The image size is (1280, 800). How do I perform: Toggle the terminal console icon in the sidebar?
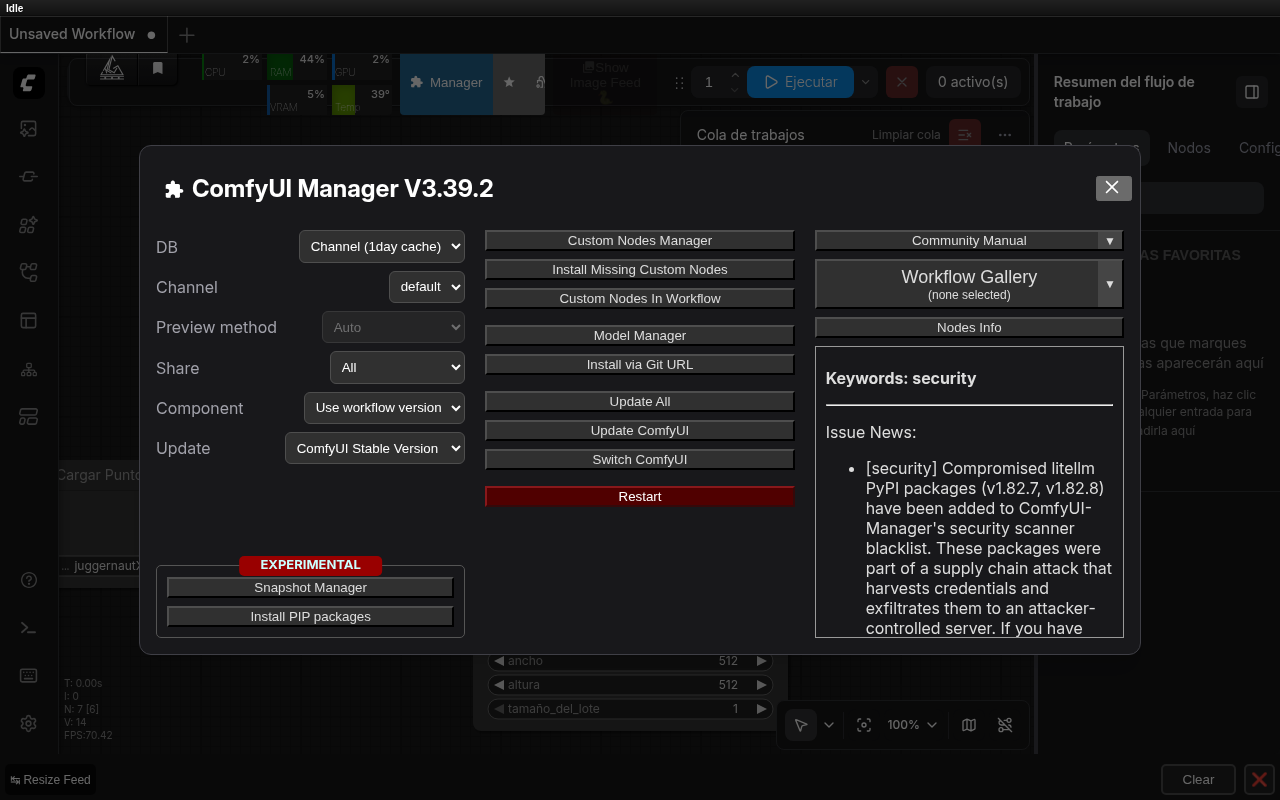click(28, 628)
